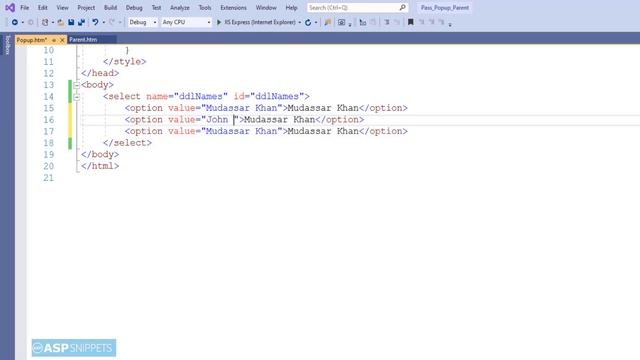This screenshot has height=360, width=640.
Task: Collapse the body tag outlining region
Action: point(76,85)
